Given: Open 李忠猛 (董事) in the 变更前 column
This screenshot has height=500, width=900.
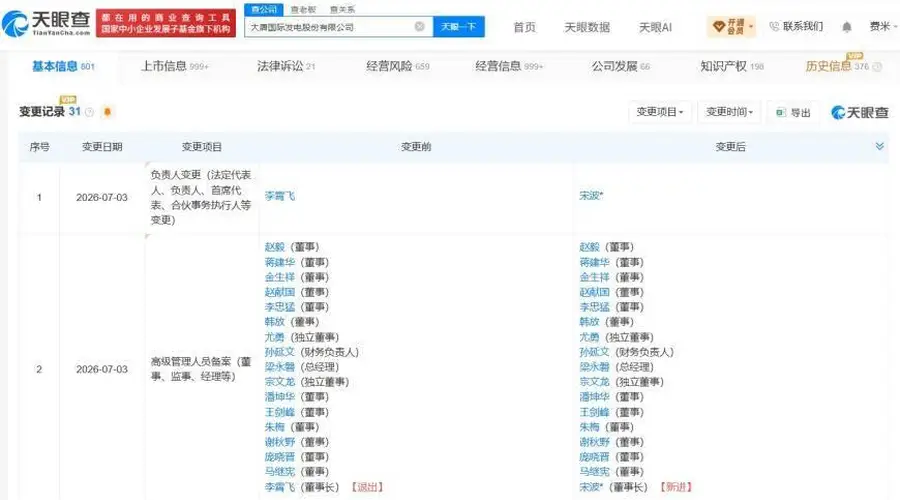Looking at the screenshot, I should tap(280, 307).
